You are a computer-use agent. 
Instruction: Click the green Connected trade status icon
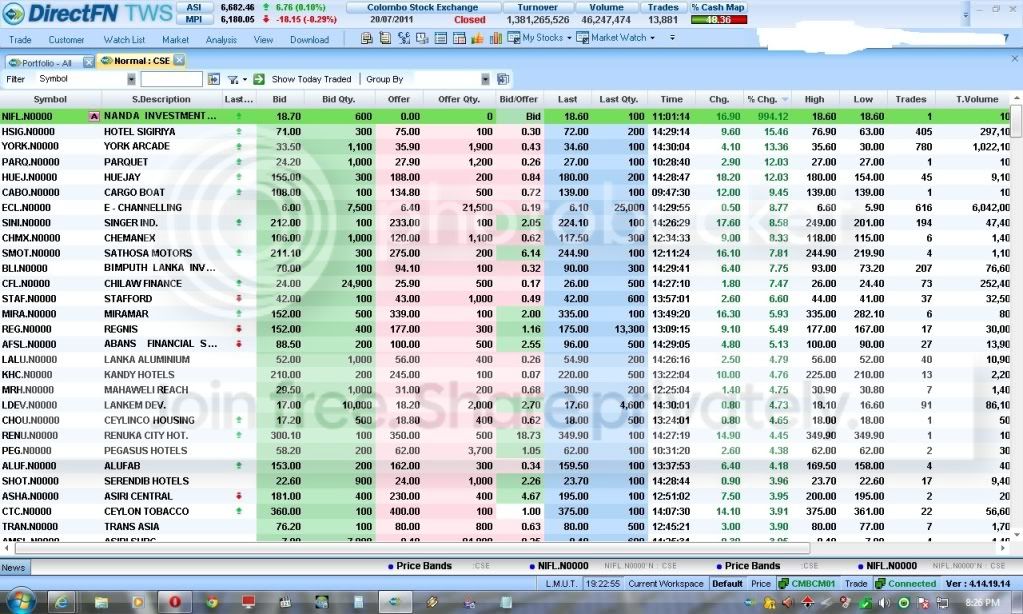coord(880,583)
